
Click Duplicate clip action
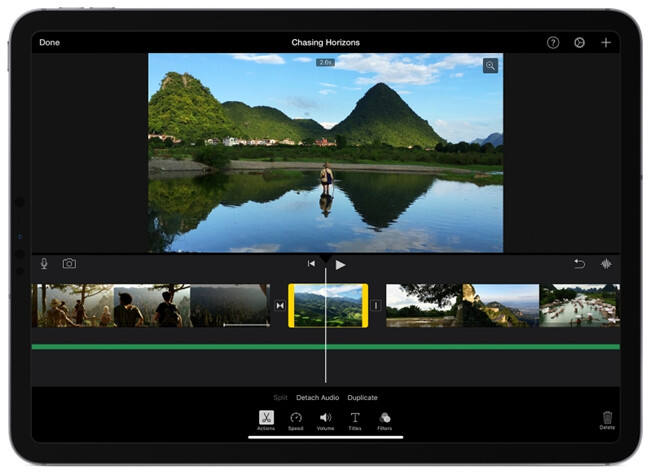tap(362, 398)
